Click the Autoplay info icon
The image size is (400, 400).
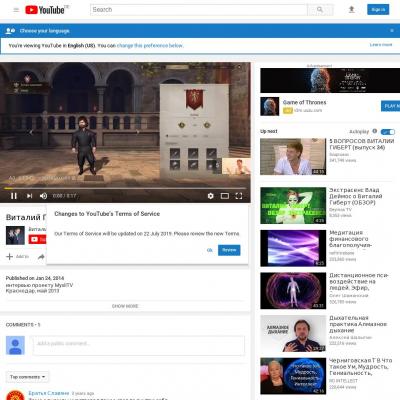coord(375,131)
